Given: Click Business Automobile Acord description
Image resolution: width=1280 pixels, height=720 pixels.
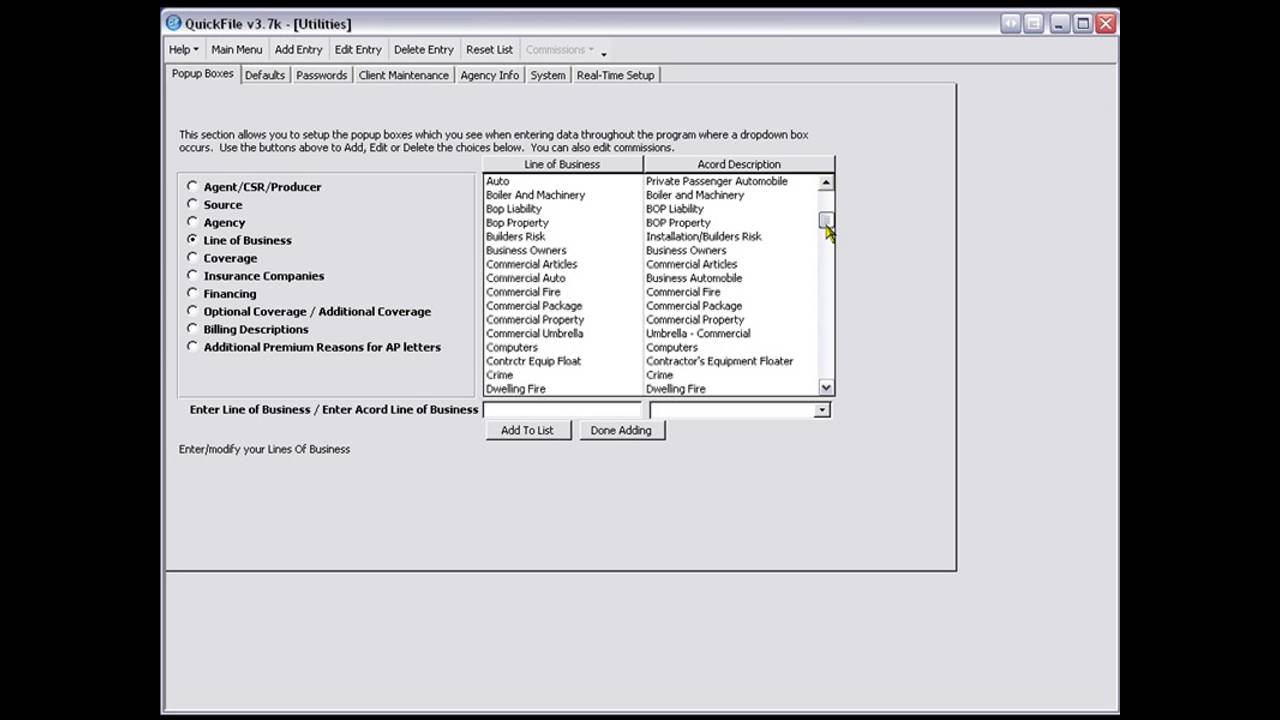Looking at the screenshot, I should pyautogui.click(x=694, y=278).
